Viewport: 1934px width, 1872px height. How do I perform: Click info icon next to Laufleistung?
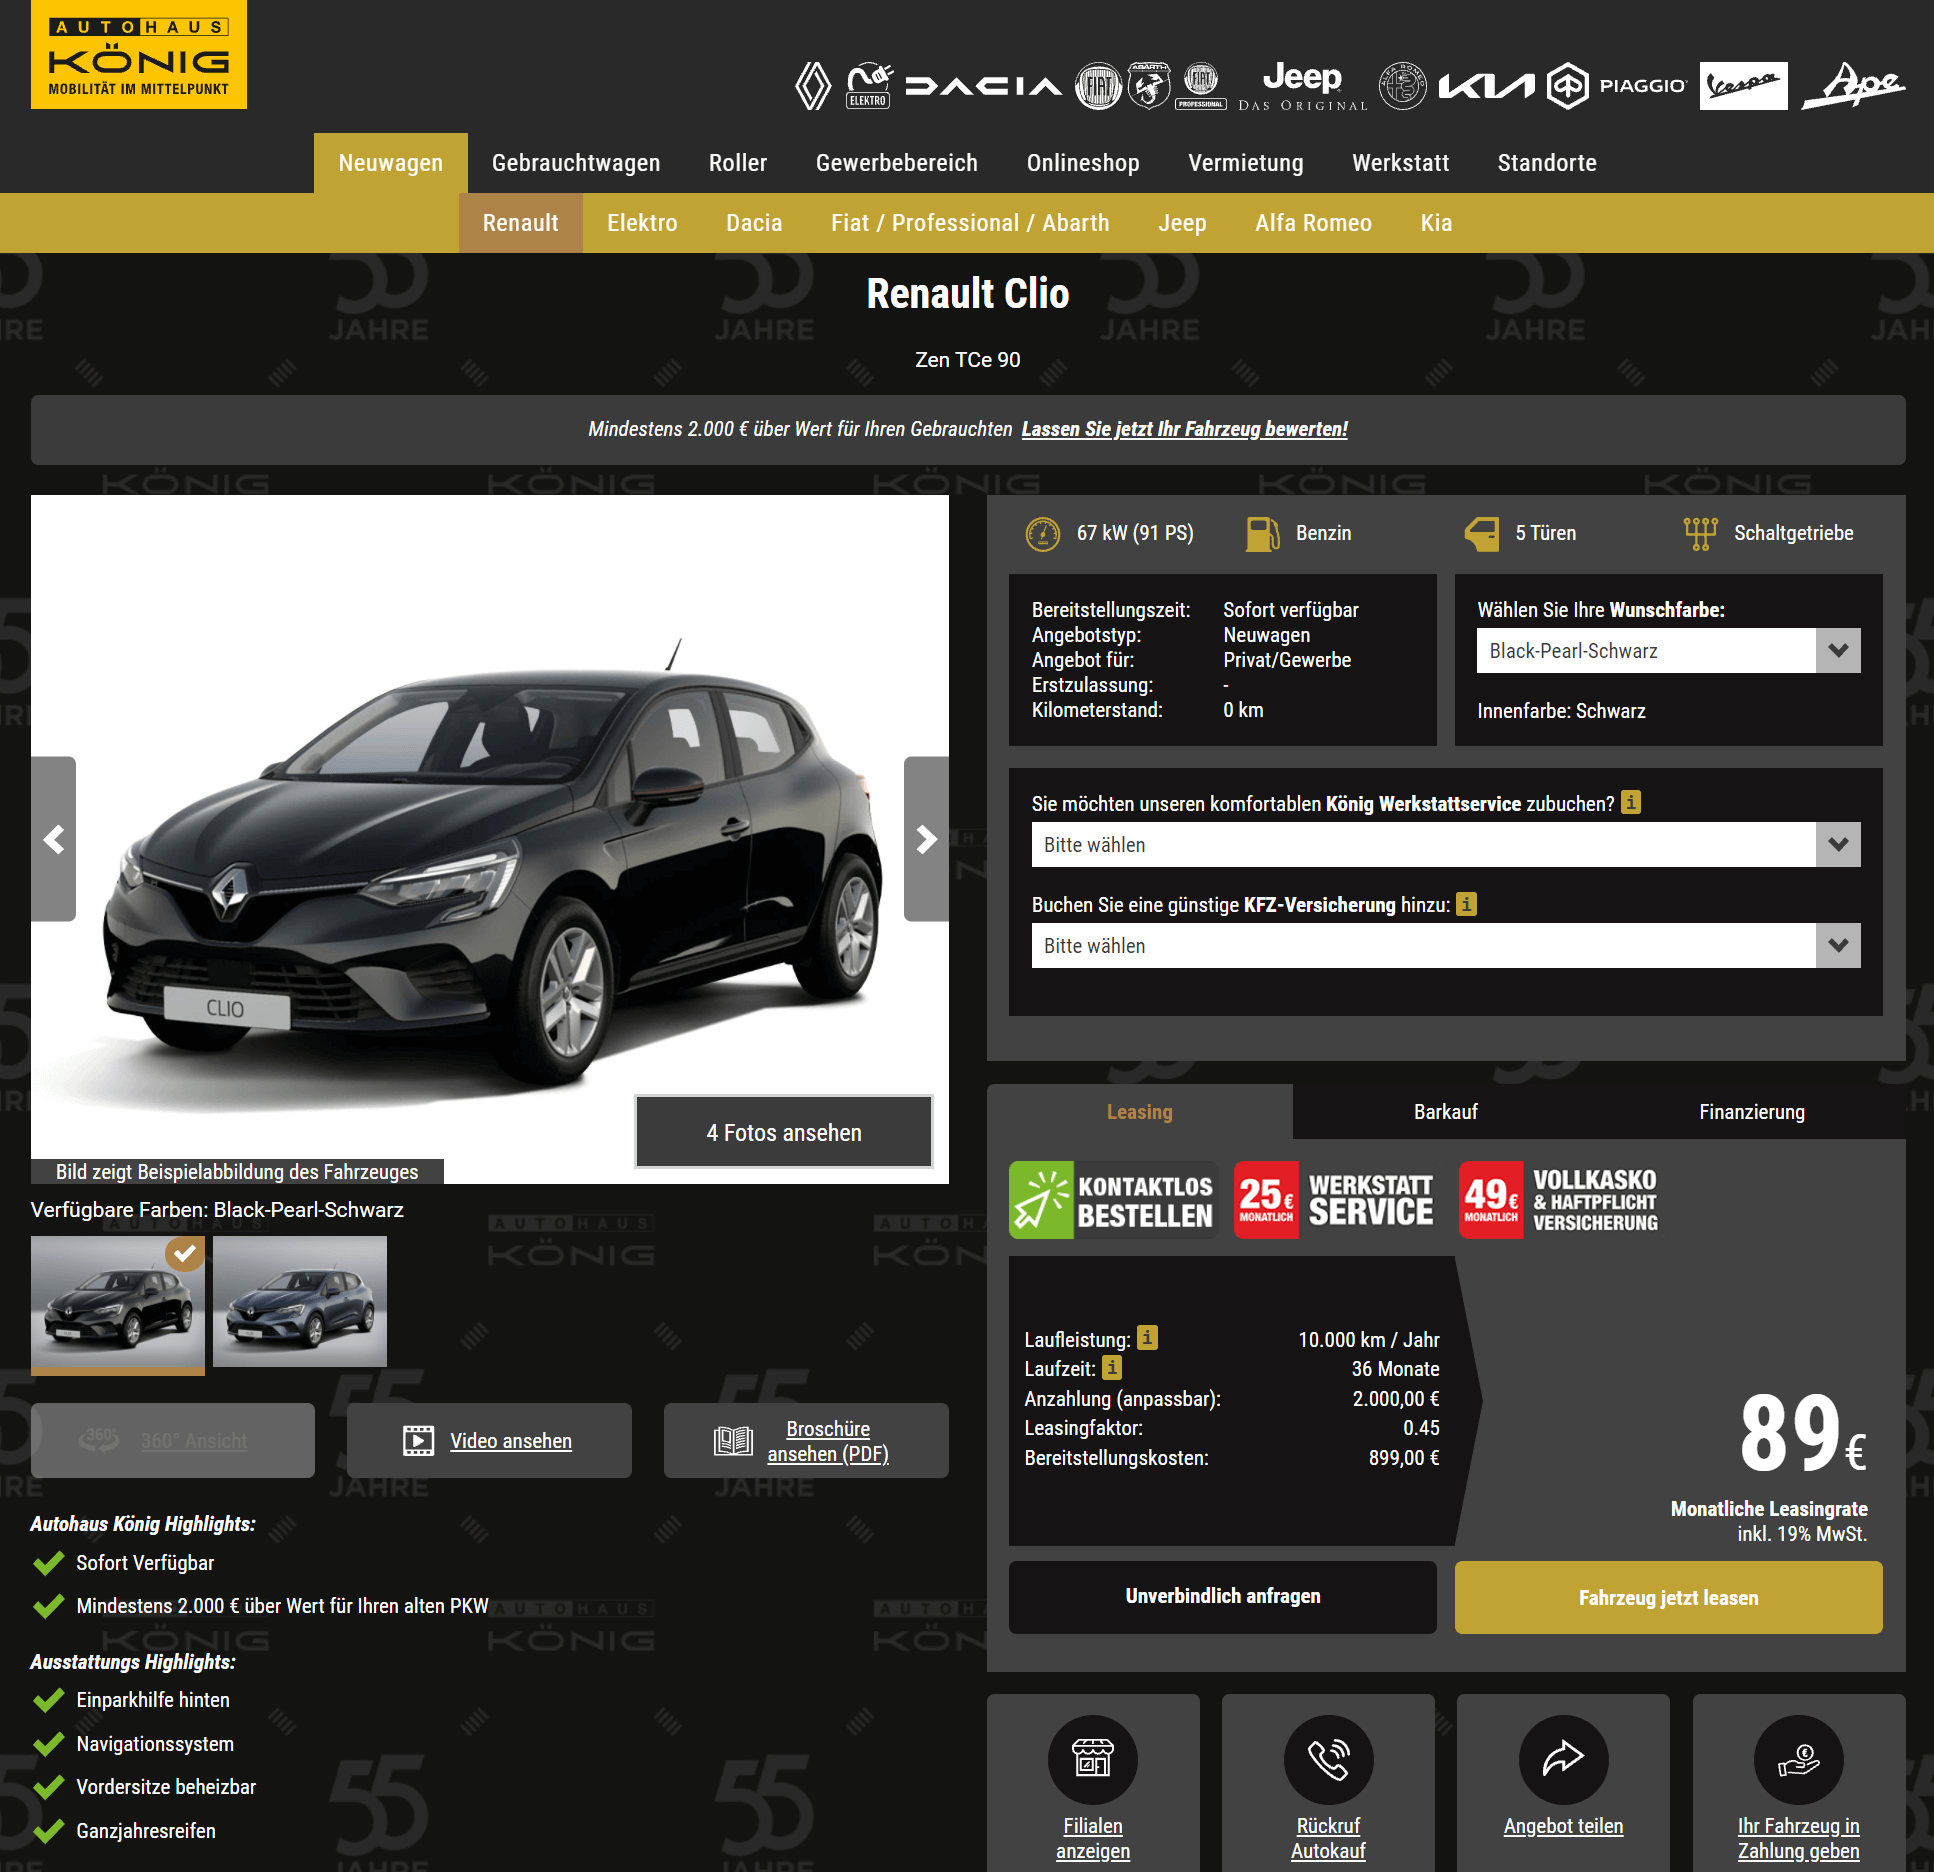click(x=1147, y=1338)
